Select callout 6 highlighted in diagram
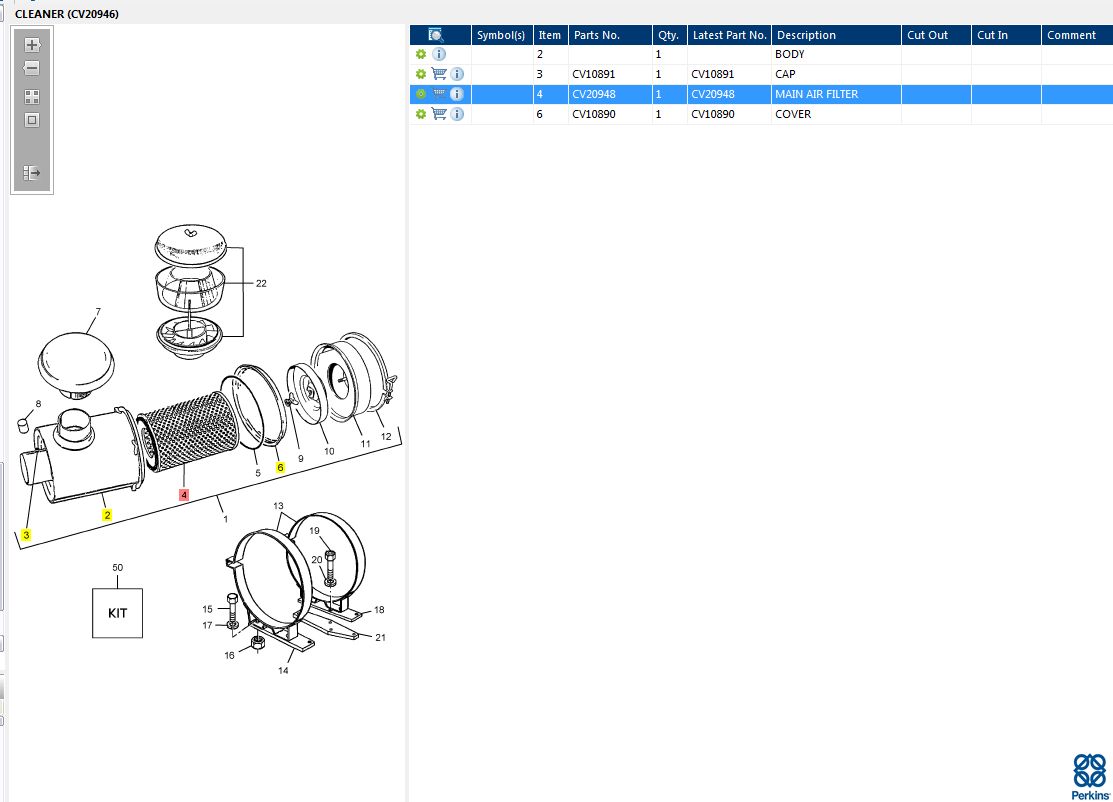Screen dimensions: 1113x802 280,467
